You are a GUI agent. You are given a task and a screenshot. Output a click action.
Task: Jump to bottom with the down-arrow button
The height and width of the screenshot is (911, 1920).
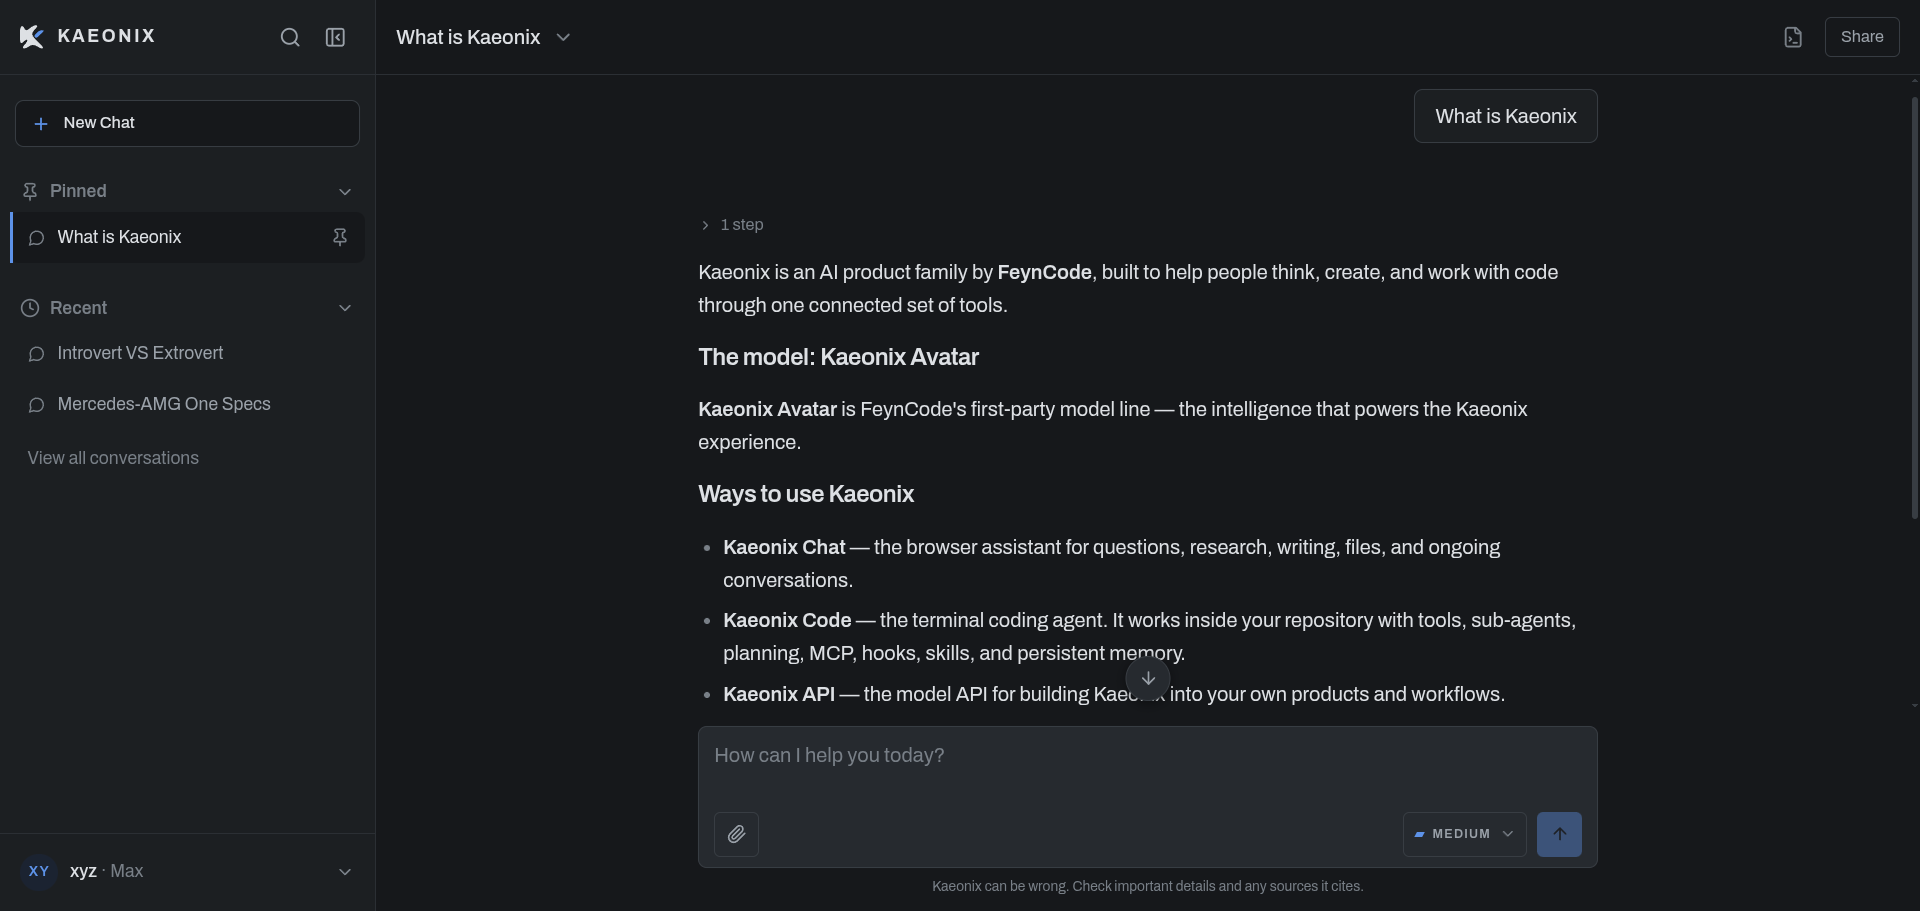[1148, 678]
